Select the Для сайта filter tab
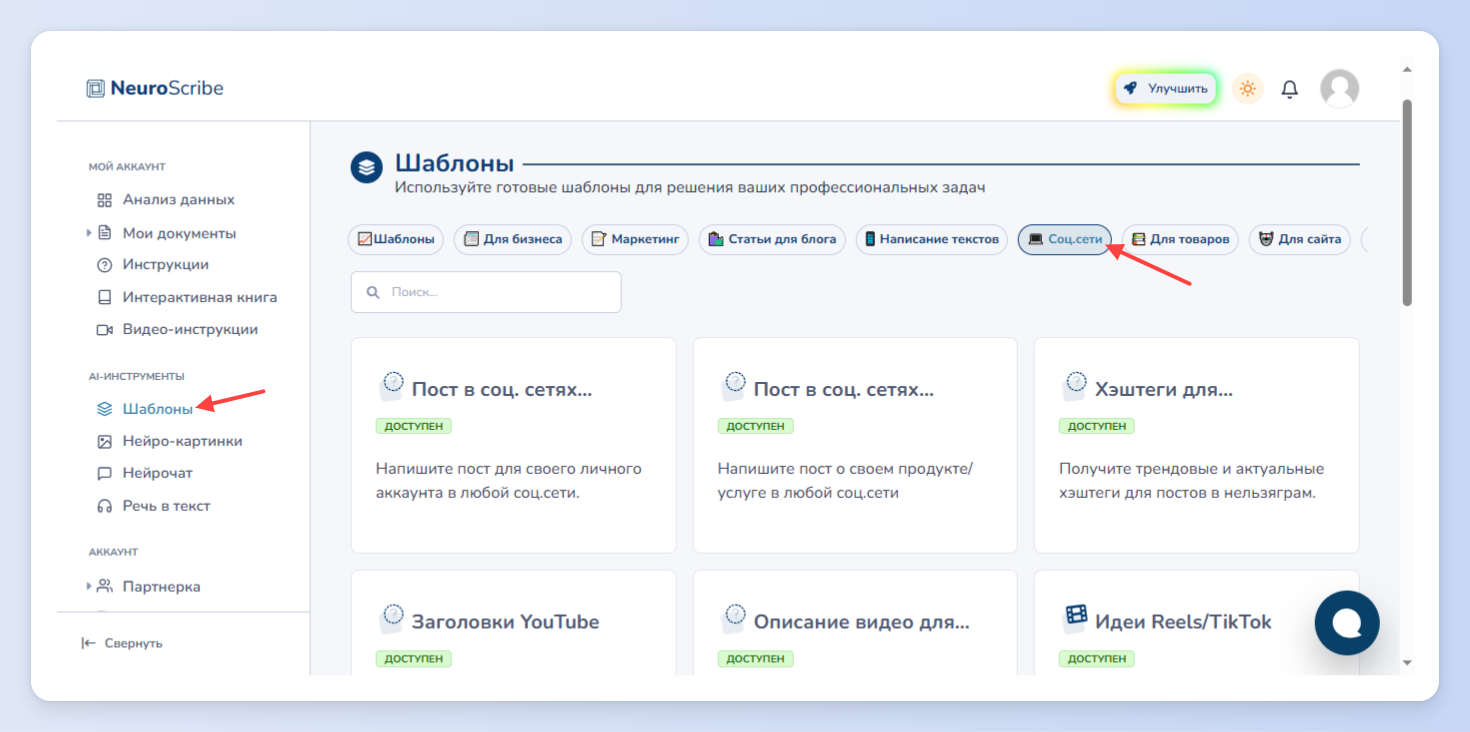The image size is (1470, 732). [1300, 240]
